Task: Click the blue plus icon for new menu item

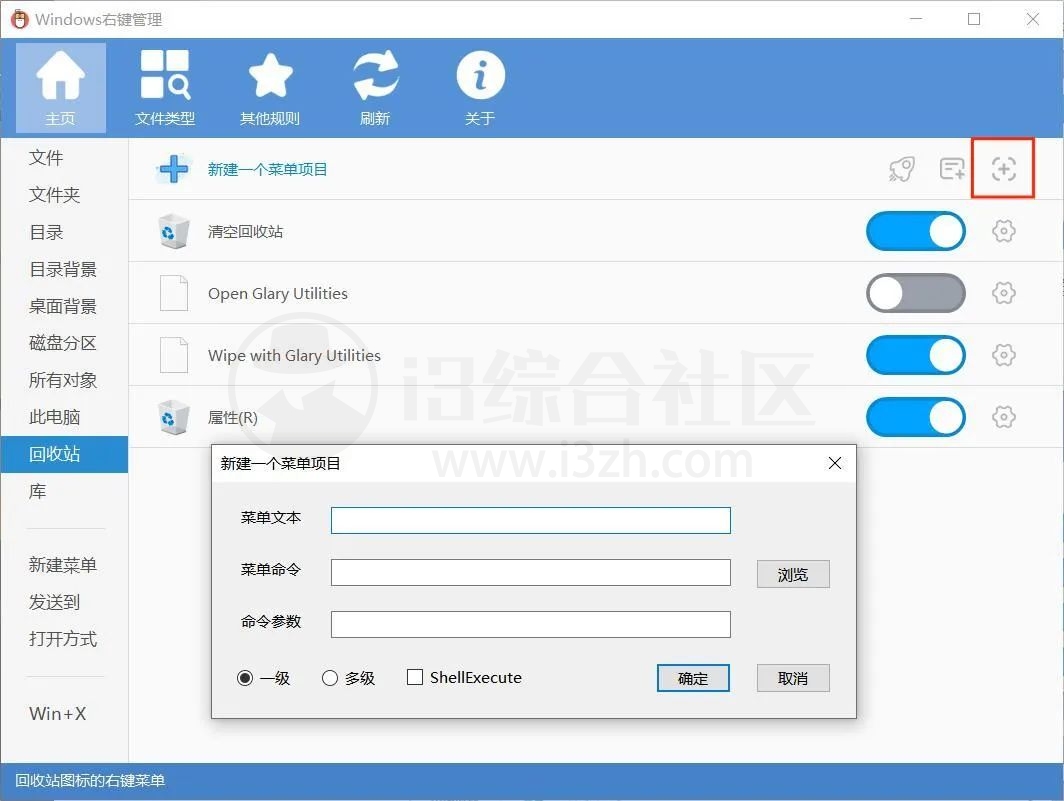Action: (174, 169)
